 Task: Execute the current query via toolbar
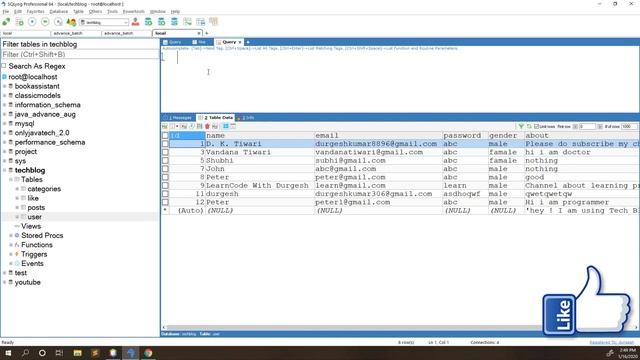(x=32, y=22)
